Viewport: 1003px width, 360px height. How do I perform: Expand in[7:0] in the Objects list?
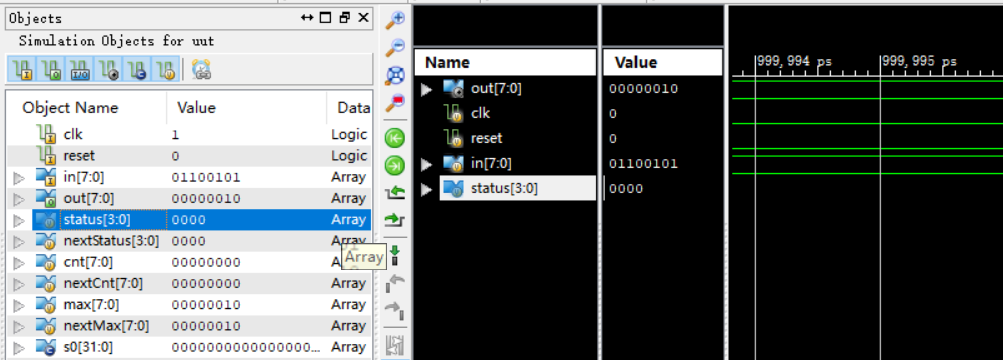pyautogui.click(x=19, y=177)
